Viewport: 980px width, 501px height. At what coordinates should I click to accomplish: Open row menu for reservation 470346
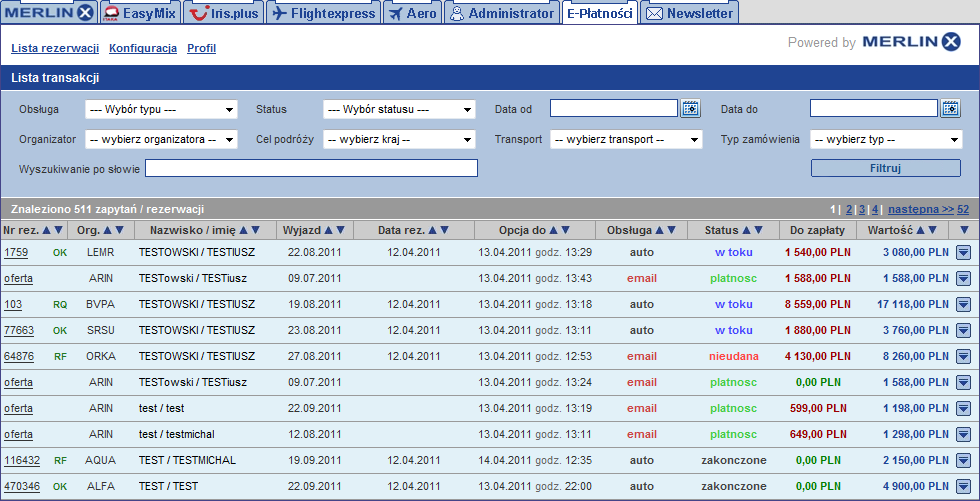963,486
